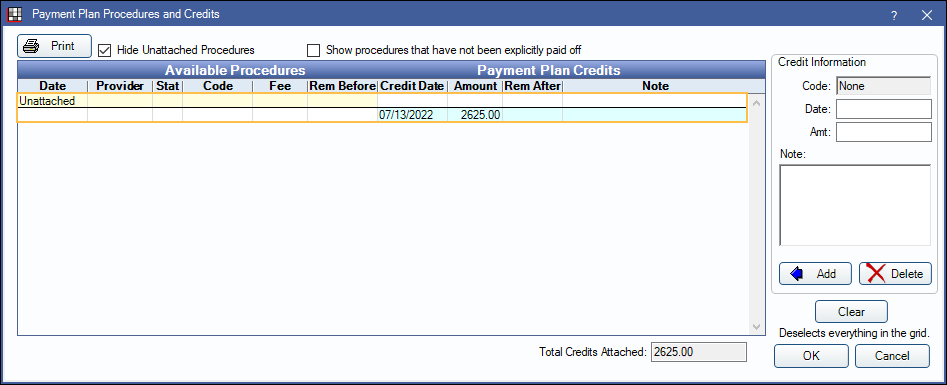Click the credit Date input field
Viewport: 947px width, 385px height.
884,109
